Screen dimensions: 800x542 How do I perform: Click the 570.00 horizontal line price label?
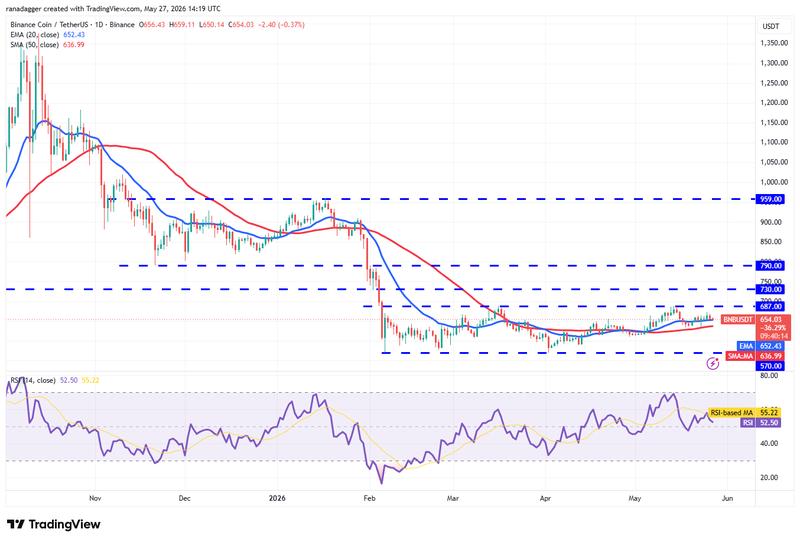(770, 366)
